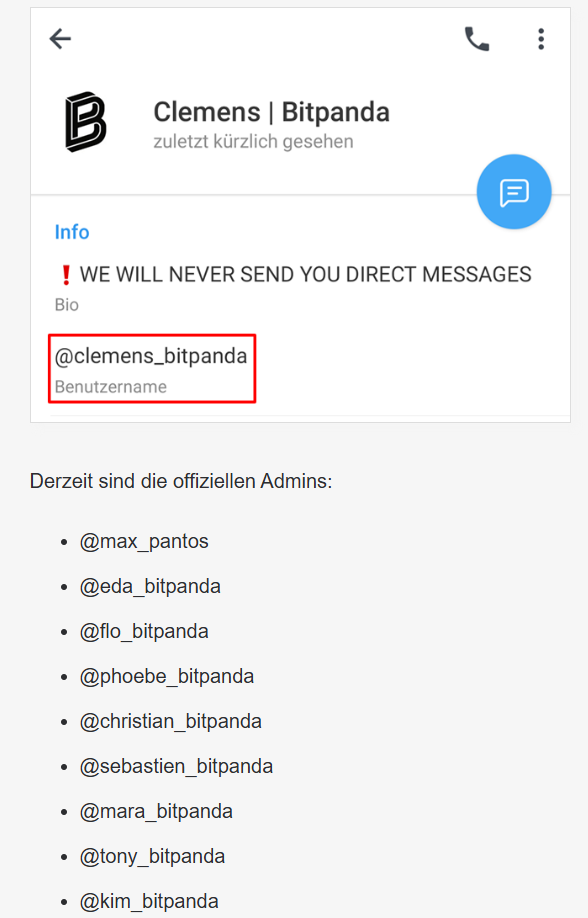The image size is (588, 918).
Task: Select @sebastien_bitpanda admin entry
Action: [176, 766]
